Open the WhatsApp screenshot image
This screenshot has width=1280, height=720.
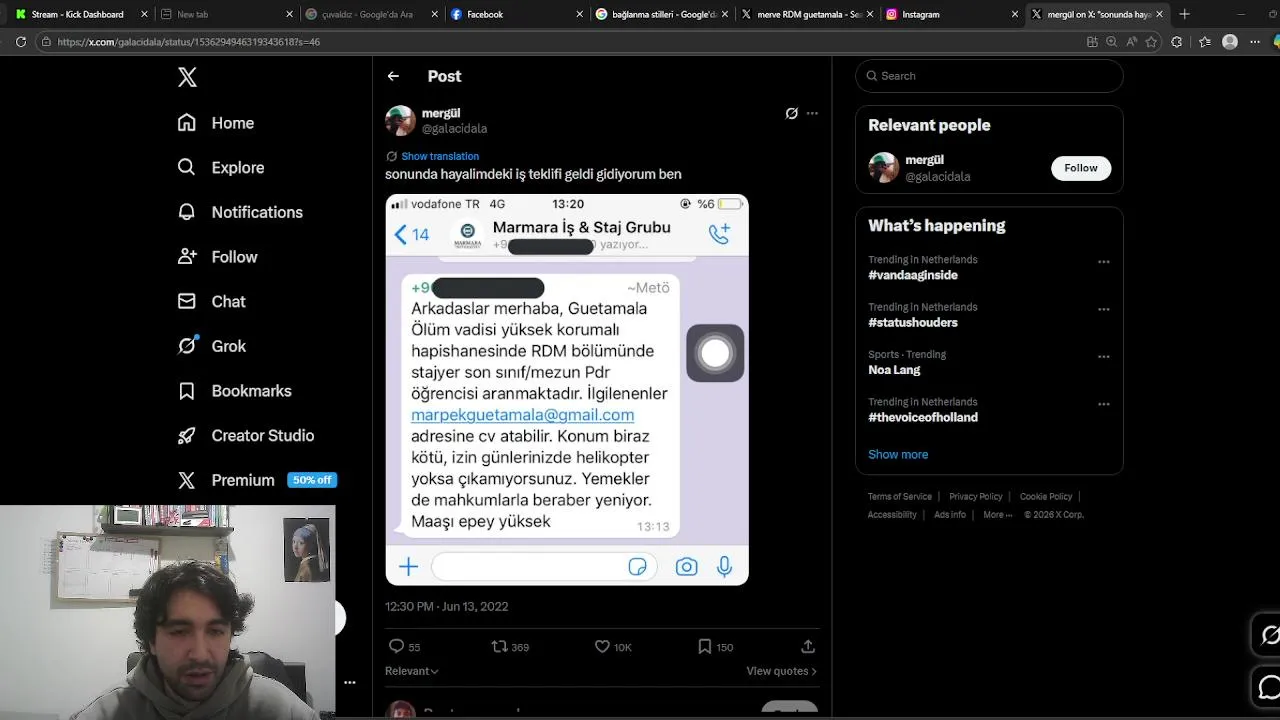(567, 389)
